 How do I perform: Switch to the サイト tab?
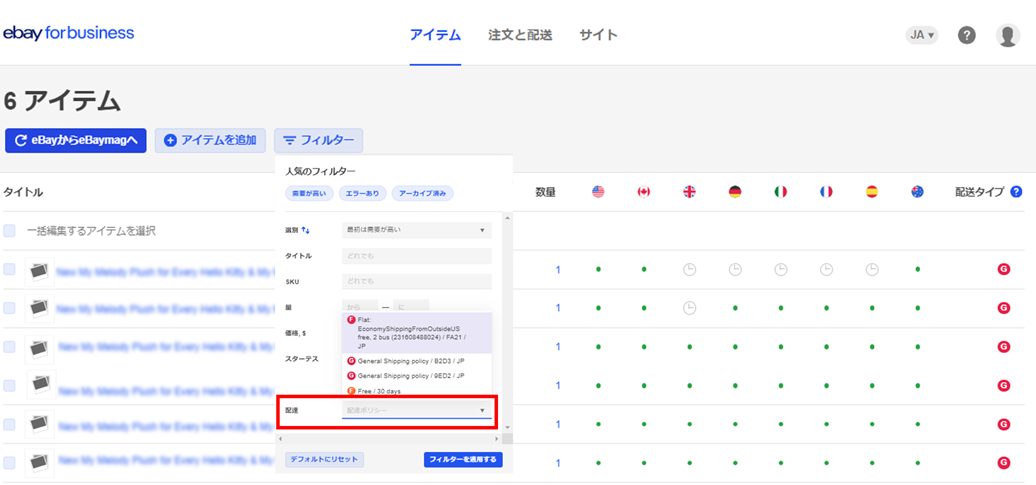click(599, 35)
